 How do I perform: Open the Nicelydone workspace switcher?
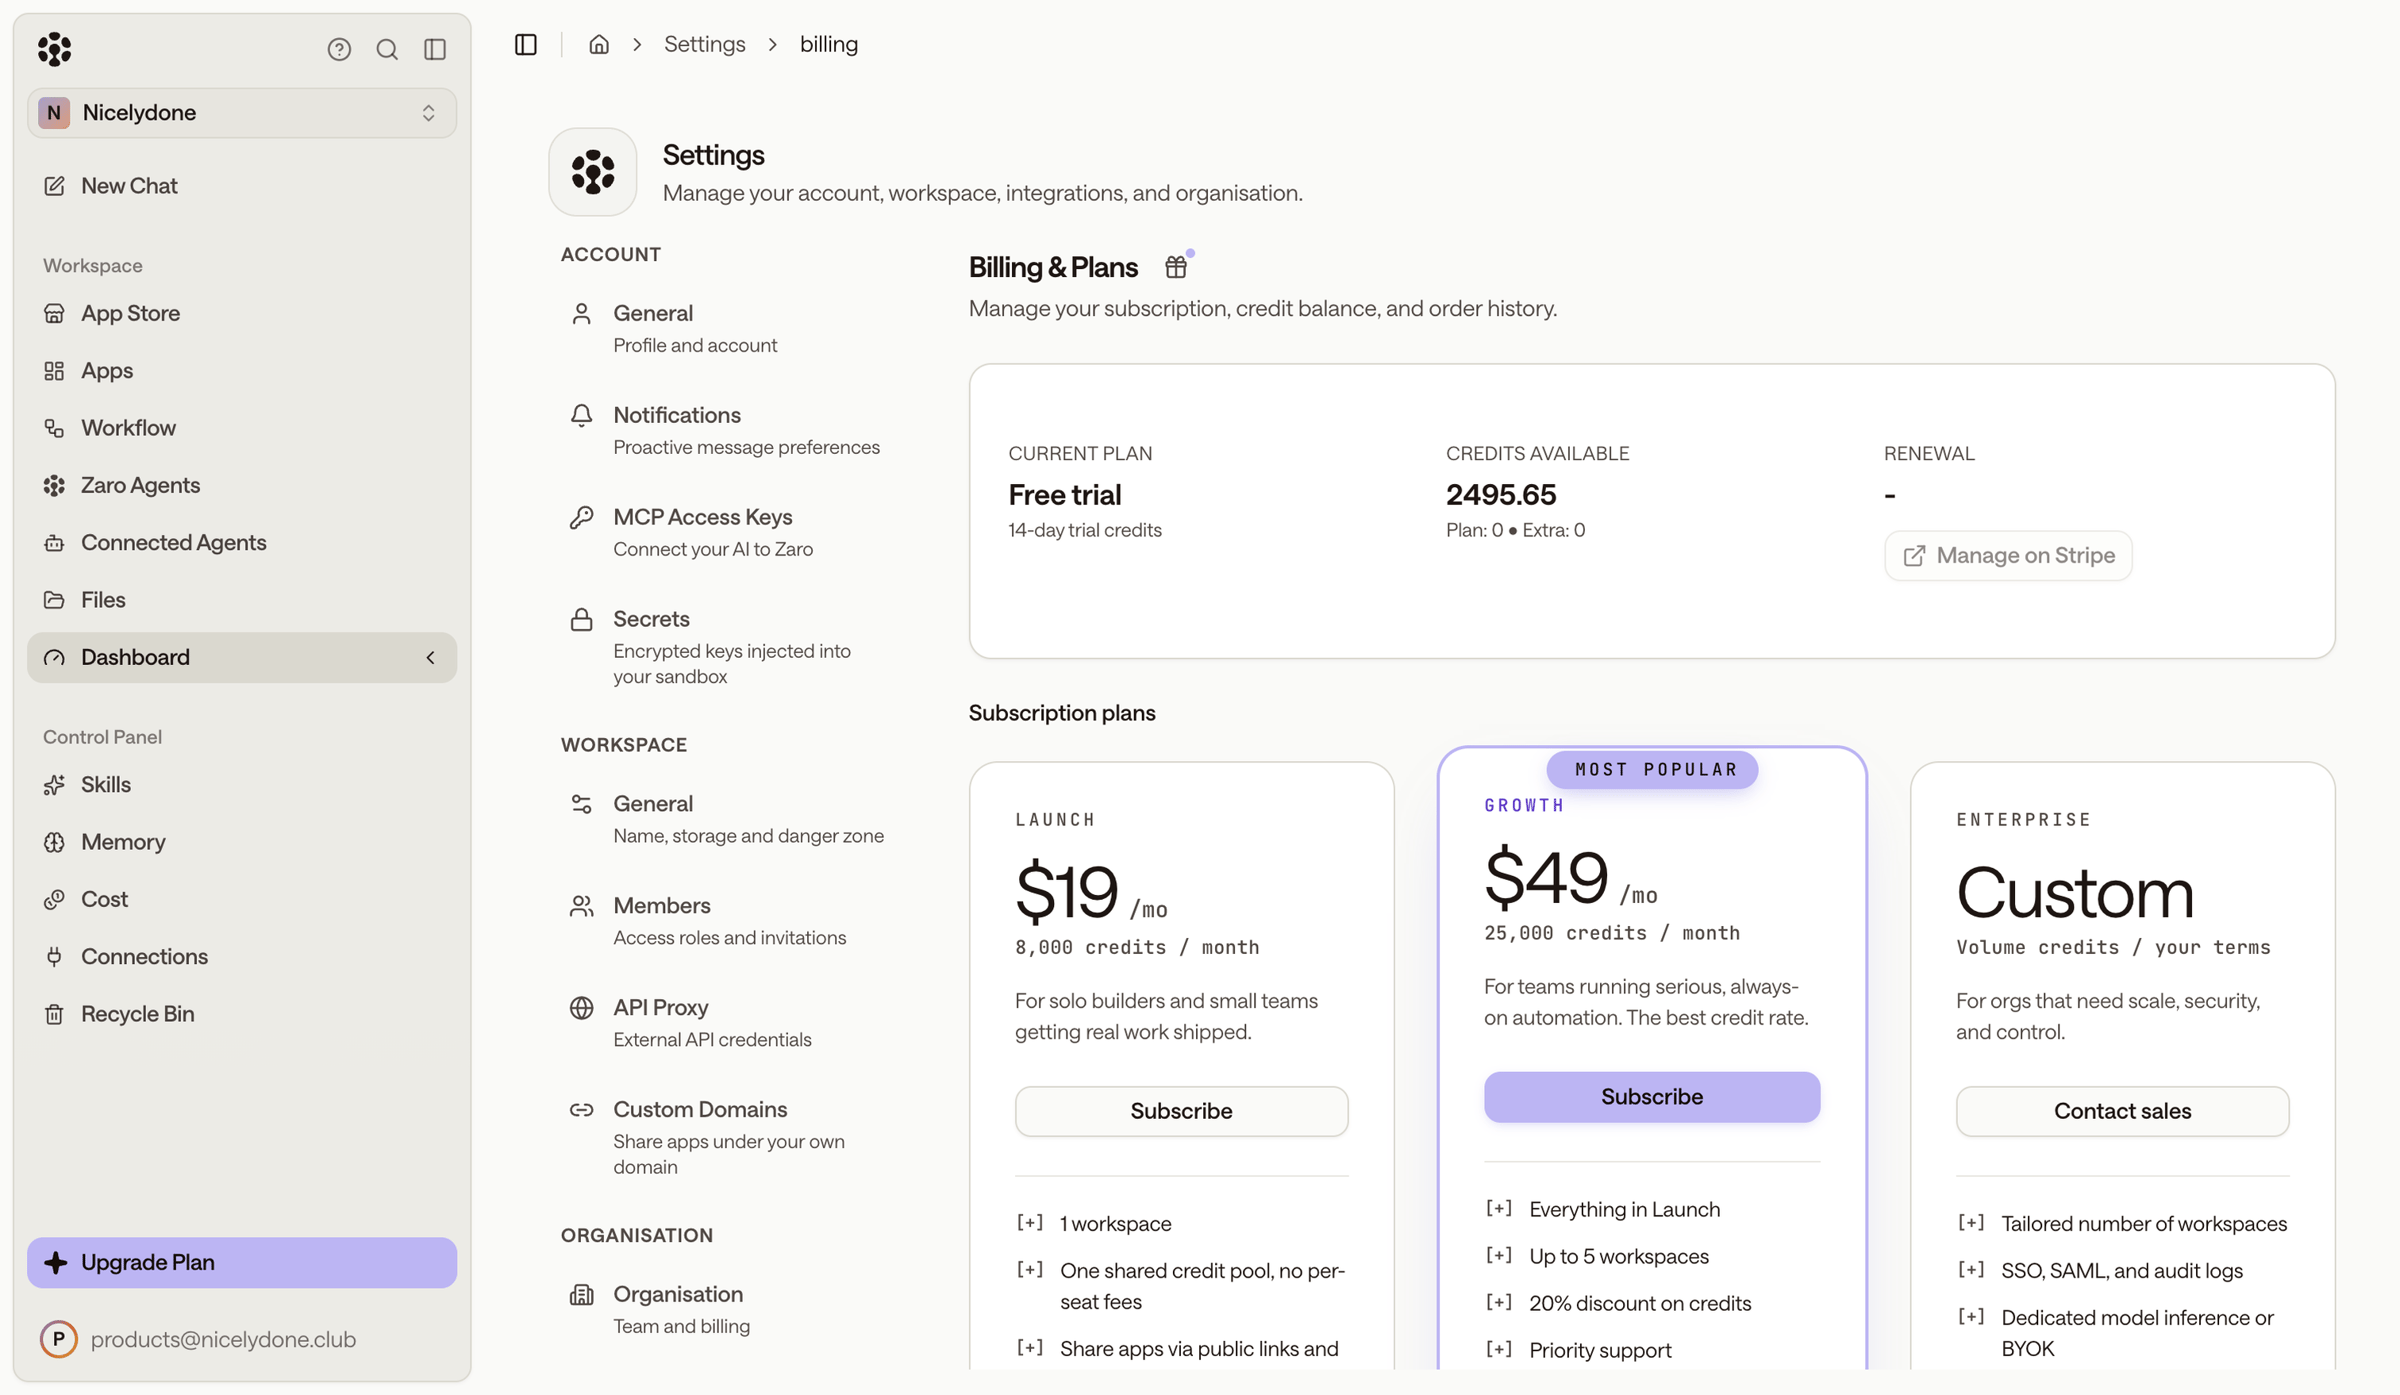[x=242, y=112]
